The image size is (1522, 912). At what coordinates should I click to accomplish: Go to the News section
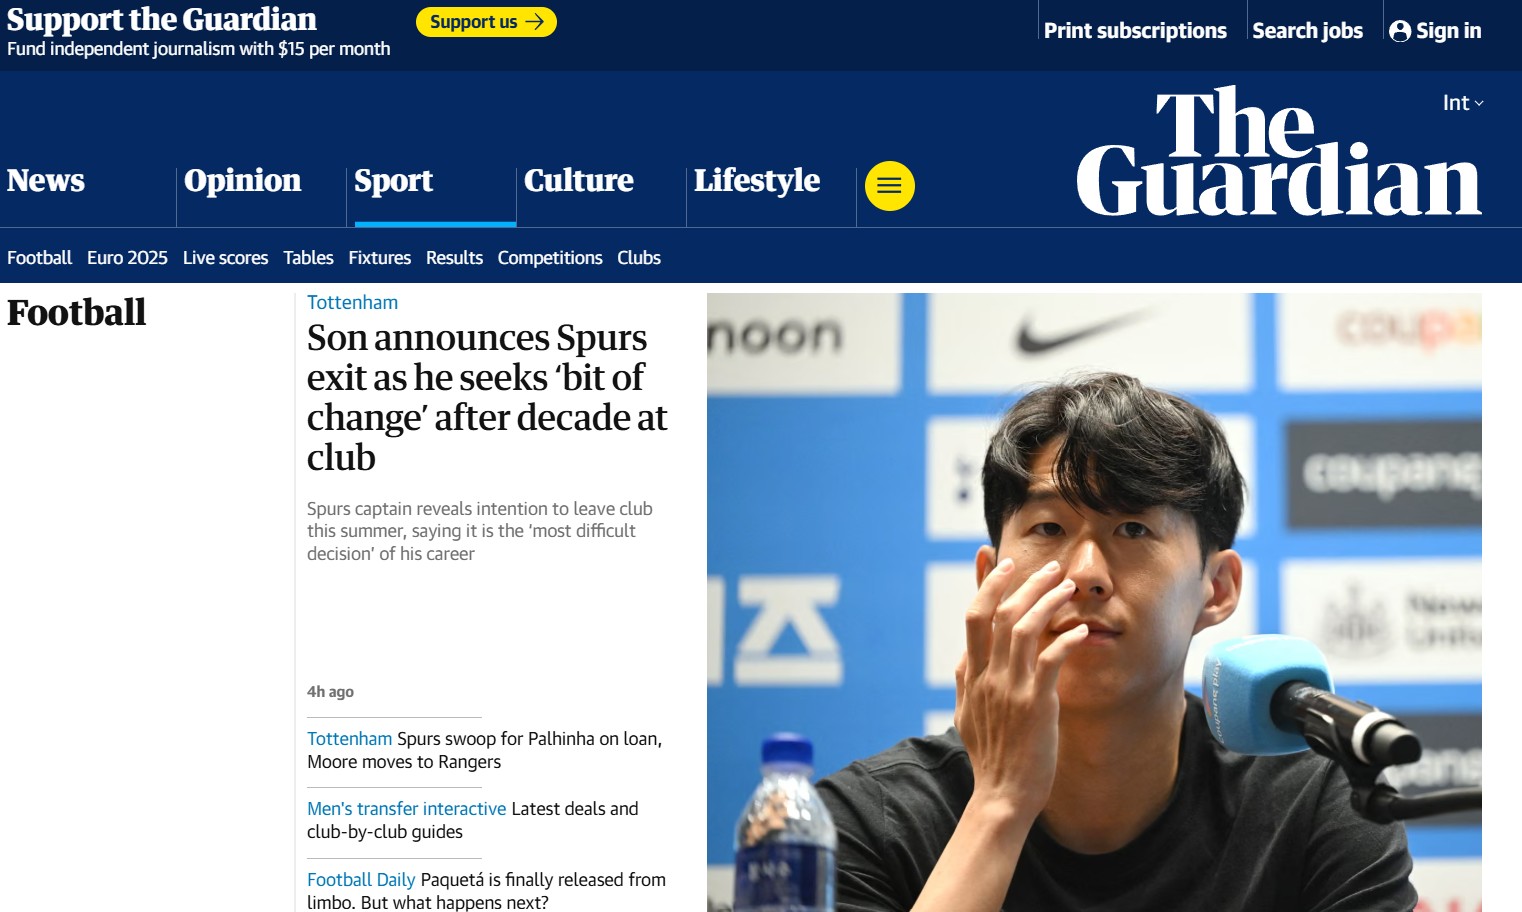tap(46, 181)
